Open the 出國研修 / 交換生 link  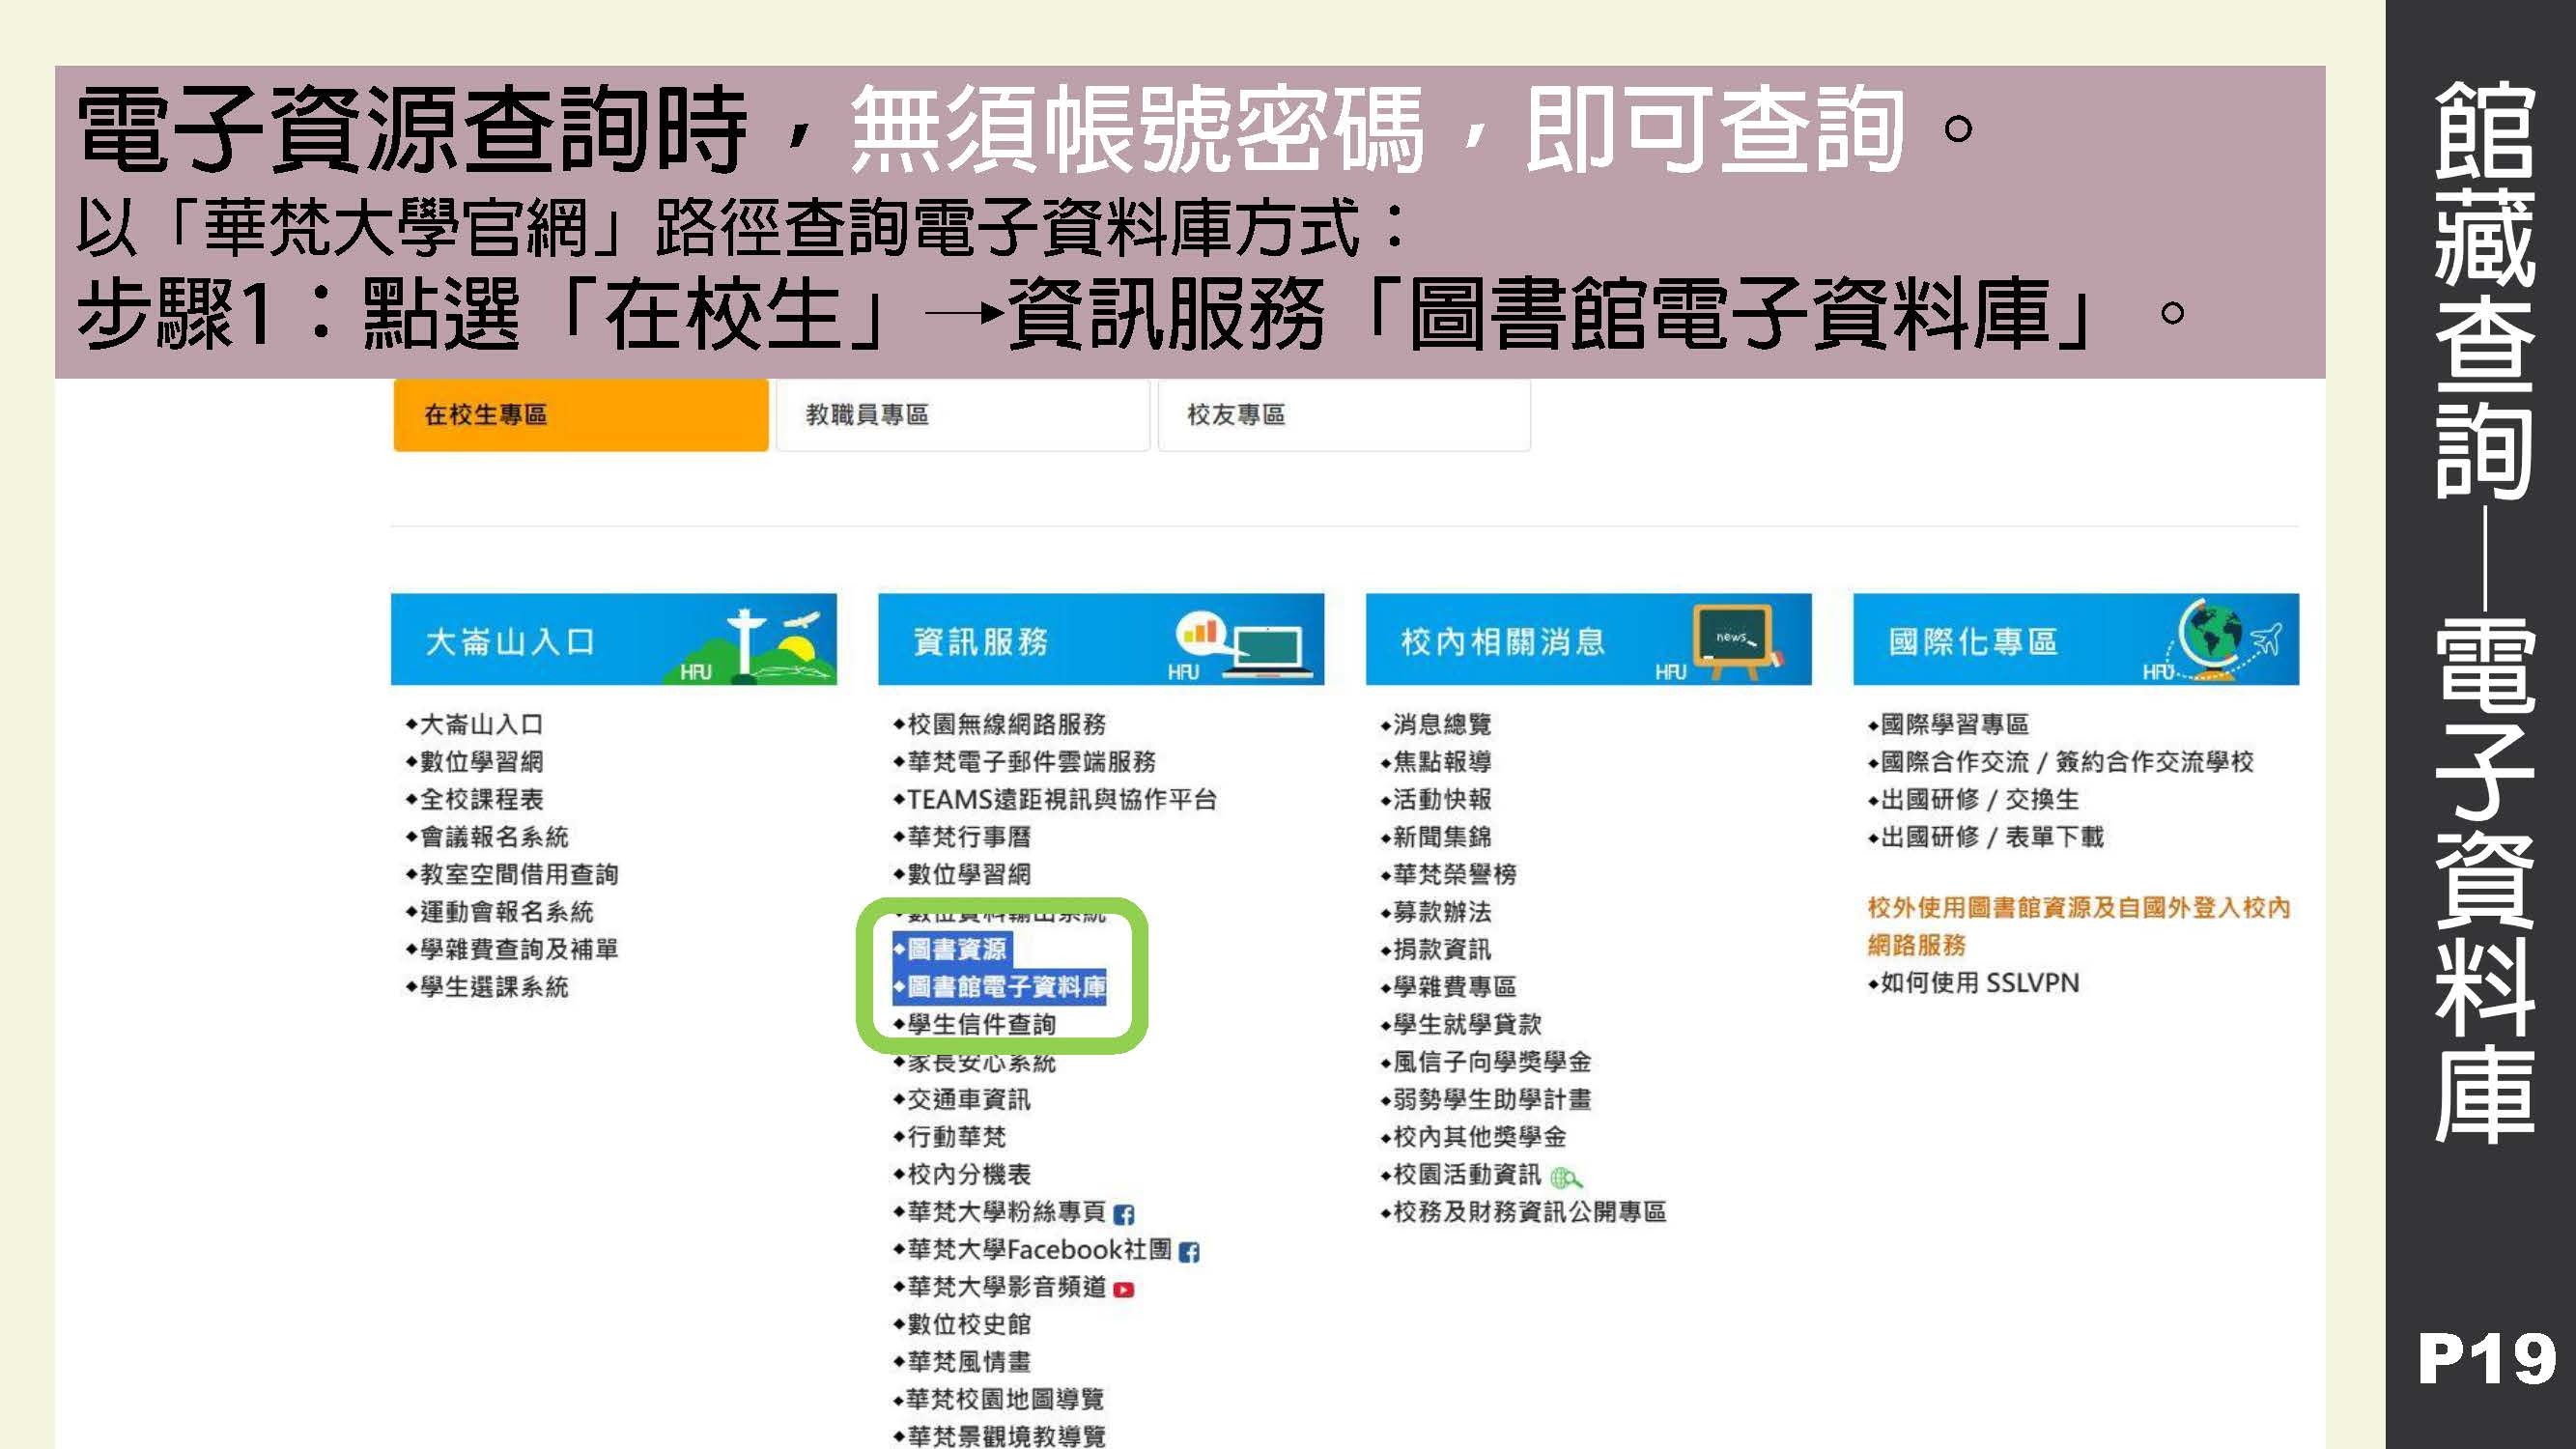[1980, 799]
